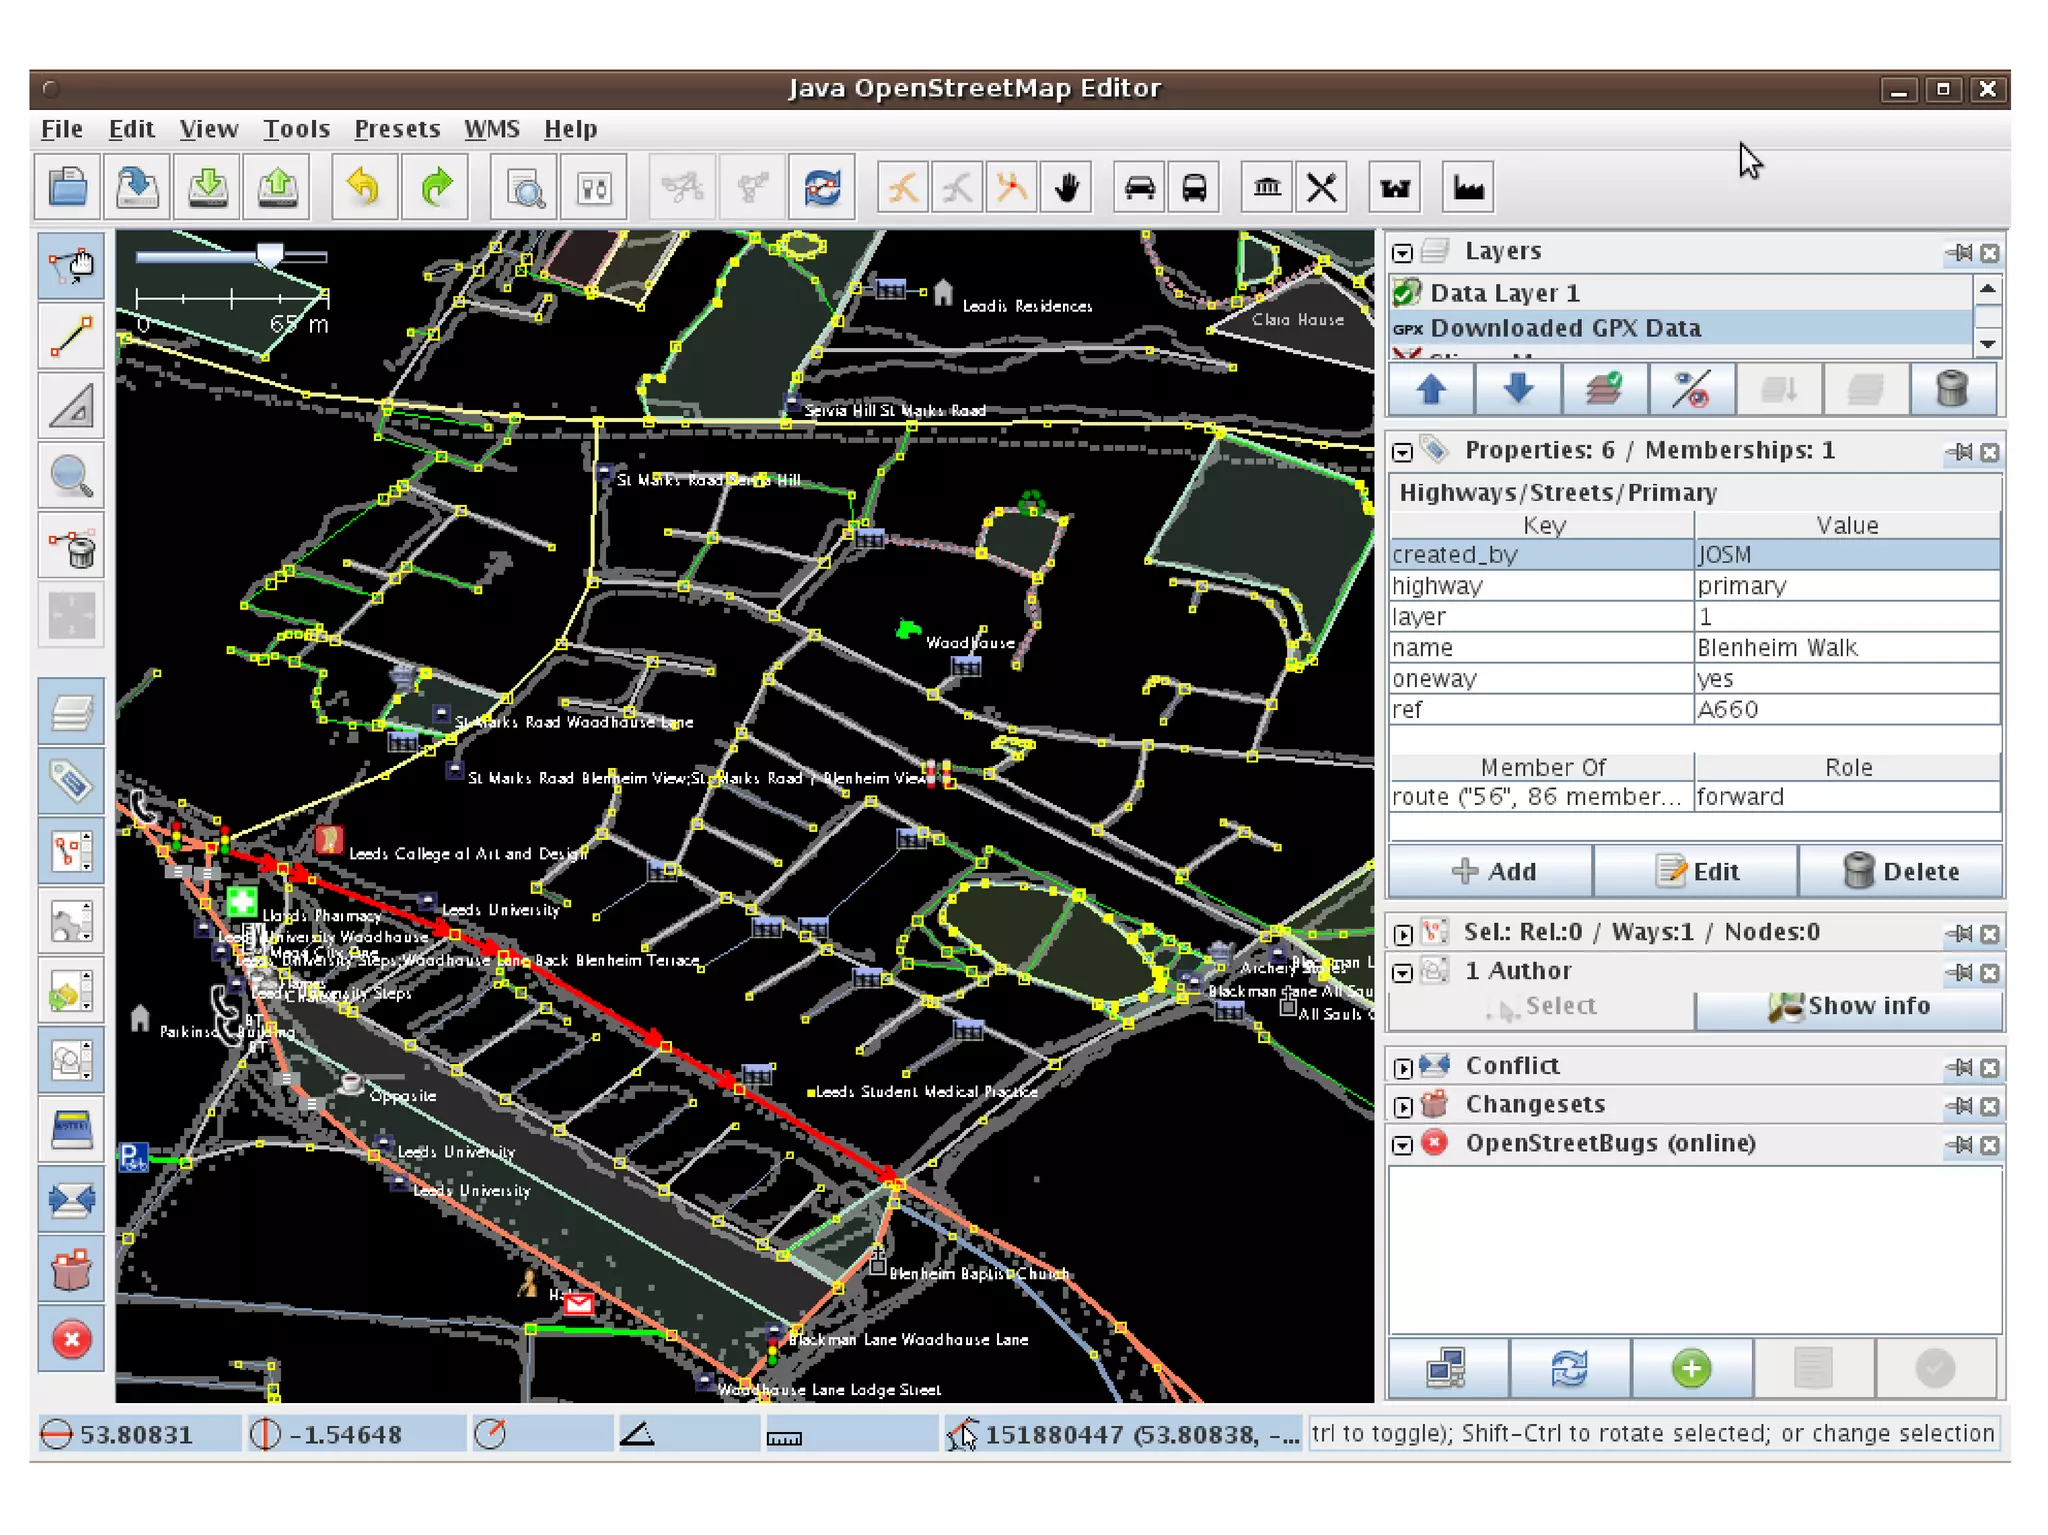Expand the Changesets panel
Viewport: 2048px width, 1535px height.
1403,1107
